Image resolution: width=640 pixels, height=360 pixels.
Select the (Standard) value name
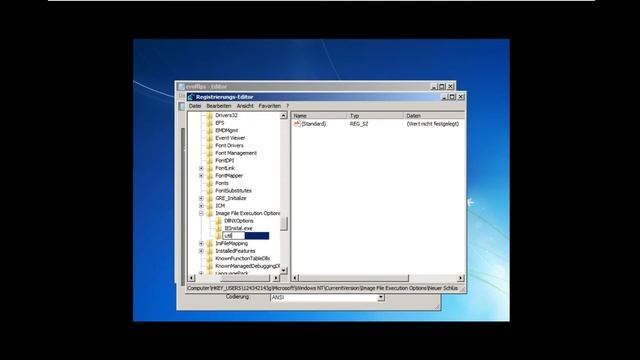point(313,124)
